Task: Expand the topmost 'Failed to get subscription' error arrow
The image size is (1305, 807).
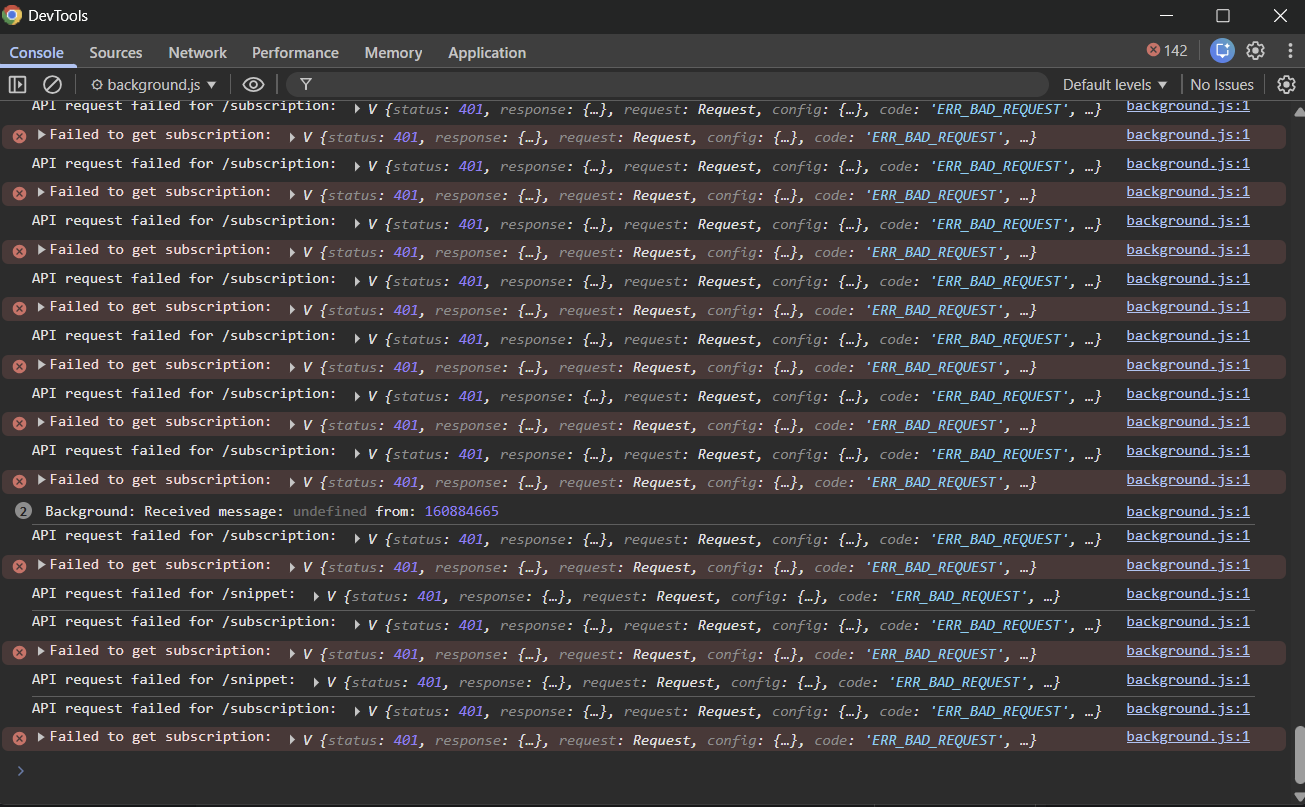Action: [42, 134]
